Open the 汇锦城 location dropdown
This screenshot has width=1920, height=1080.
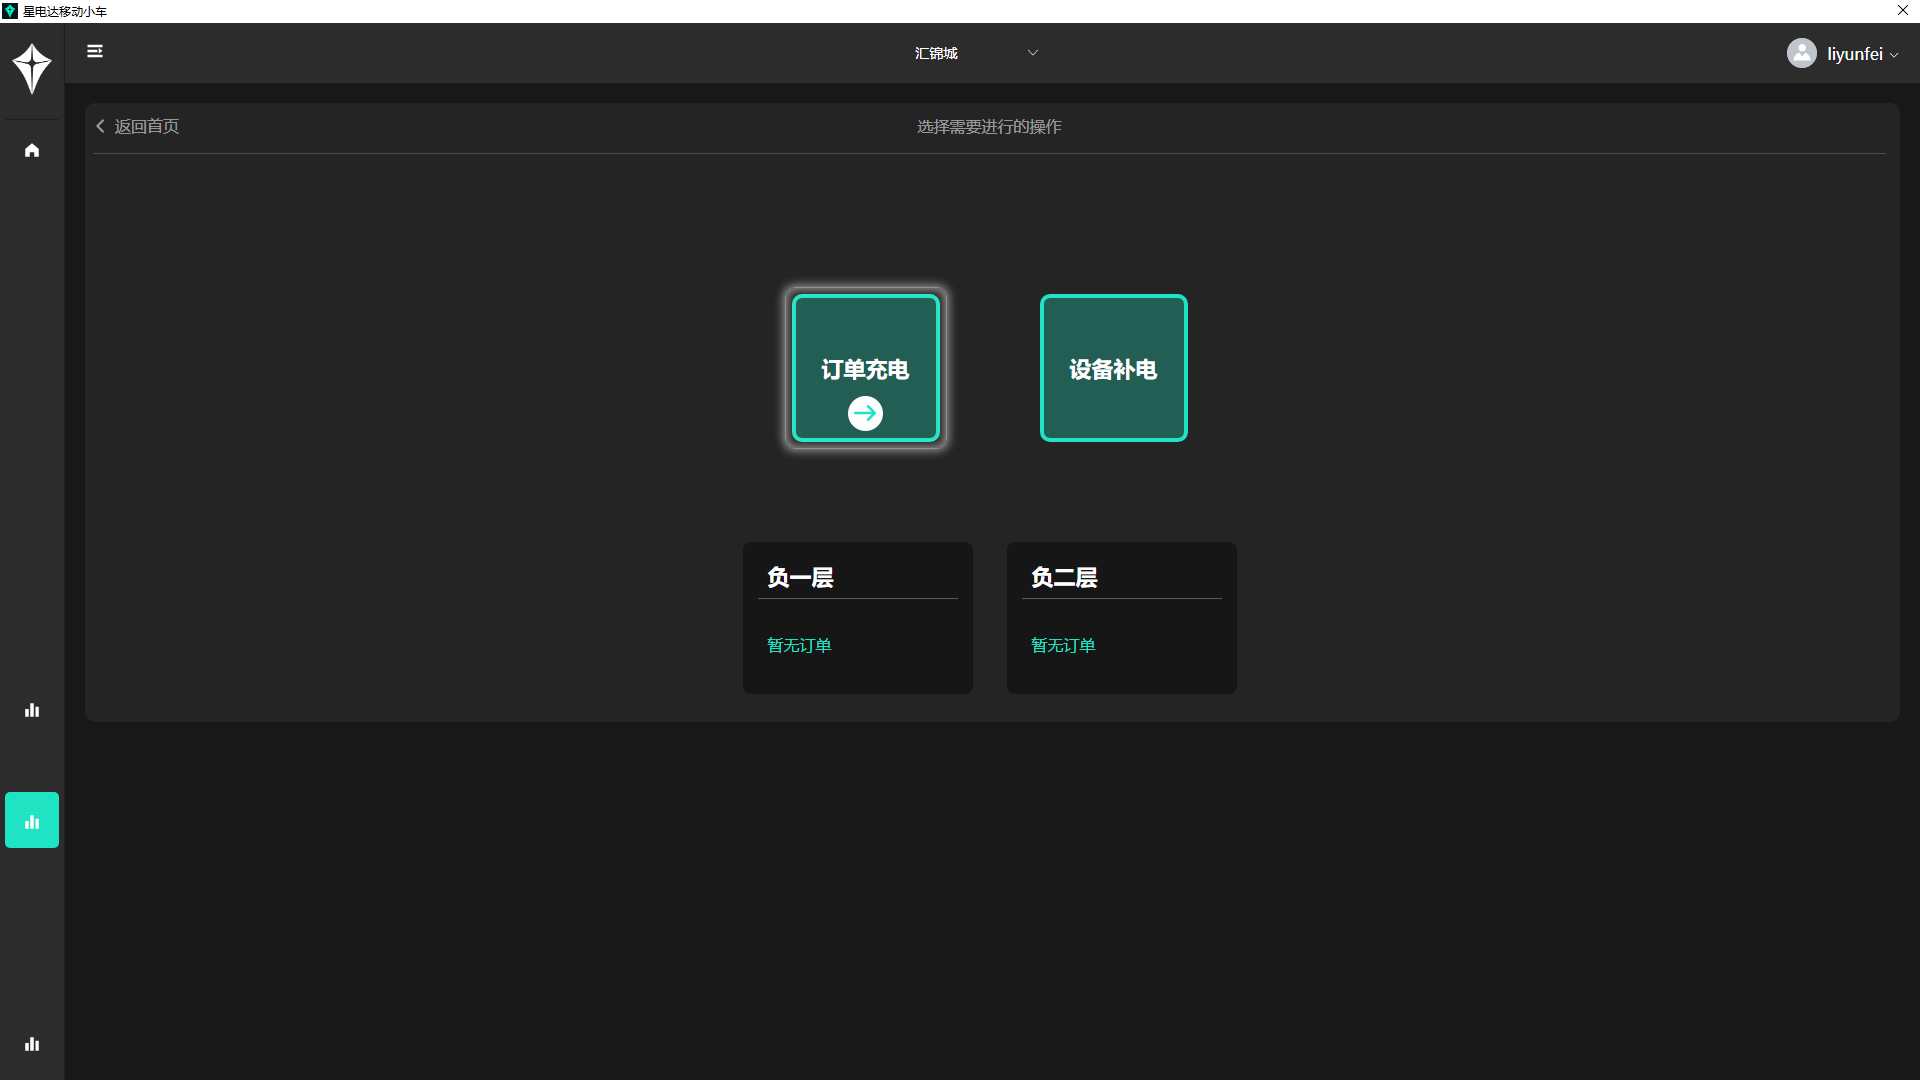coord(976,53)
